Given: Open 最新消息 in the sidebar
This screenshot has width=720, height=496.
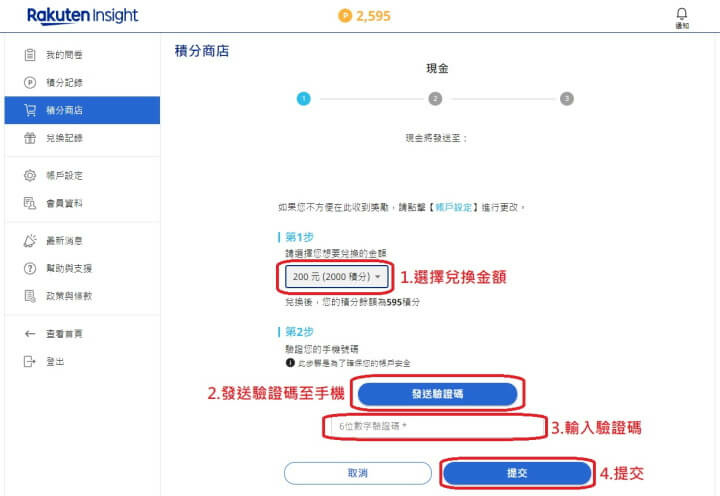Looking at the screenshot, I should click(x=64, y=241).
